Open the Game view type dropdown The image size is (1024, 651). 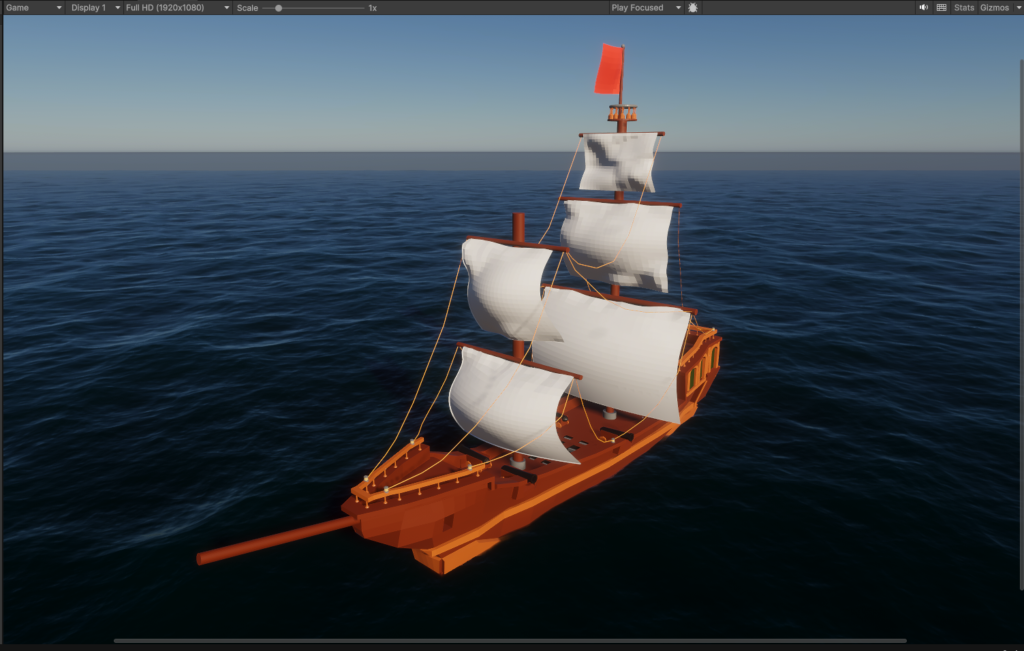click(33, 7)
